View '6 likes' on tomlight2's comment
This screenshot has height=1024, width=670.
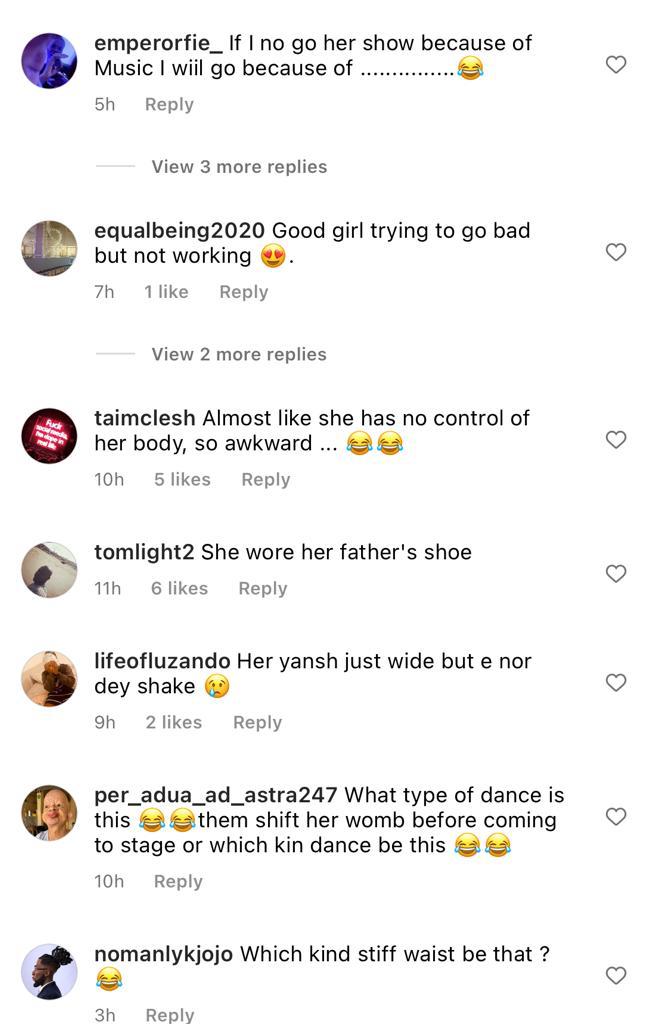[179, 588]
